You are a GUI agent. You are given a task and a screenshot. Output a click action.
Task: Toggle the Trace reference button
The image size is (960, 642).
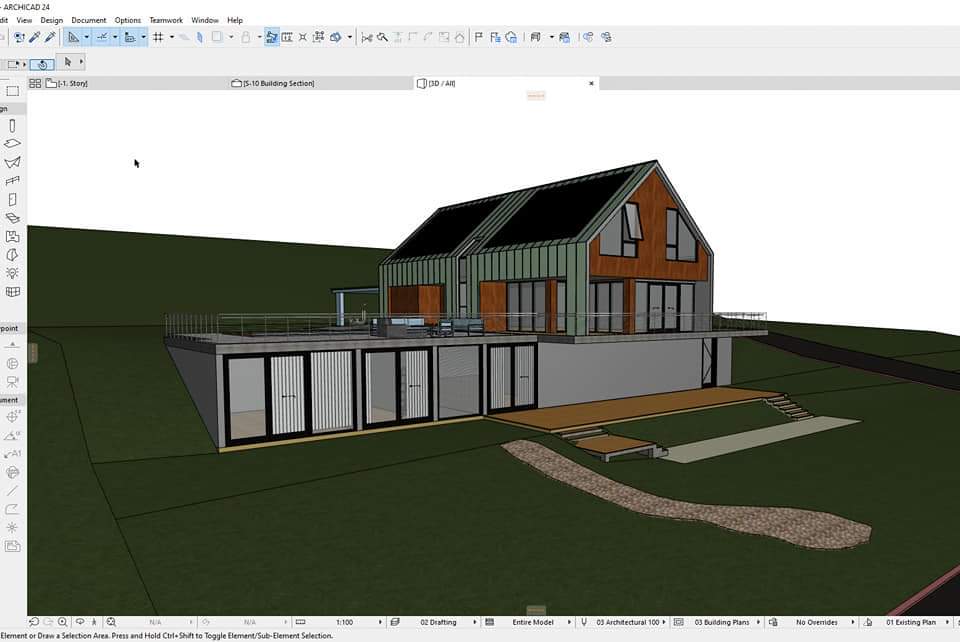pos(272,37)
